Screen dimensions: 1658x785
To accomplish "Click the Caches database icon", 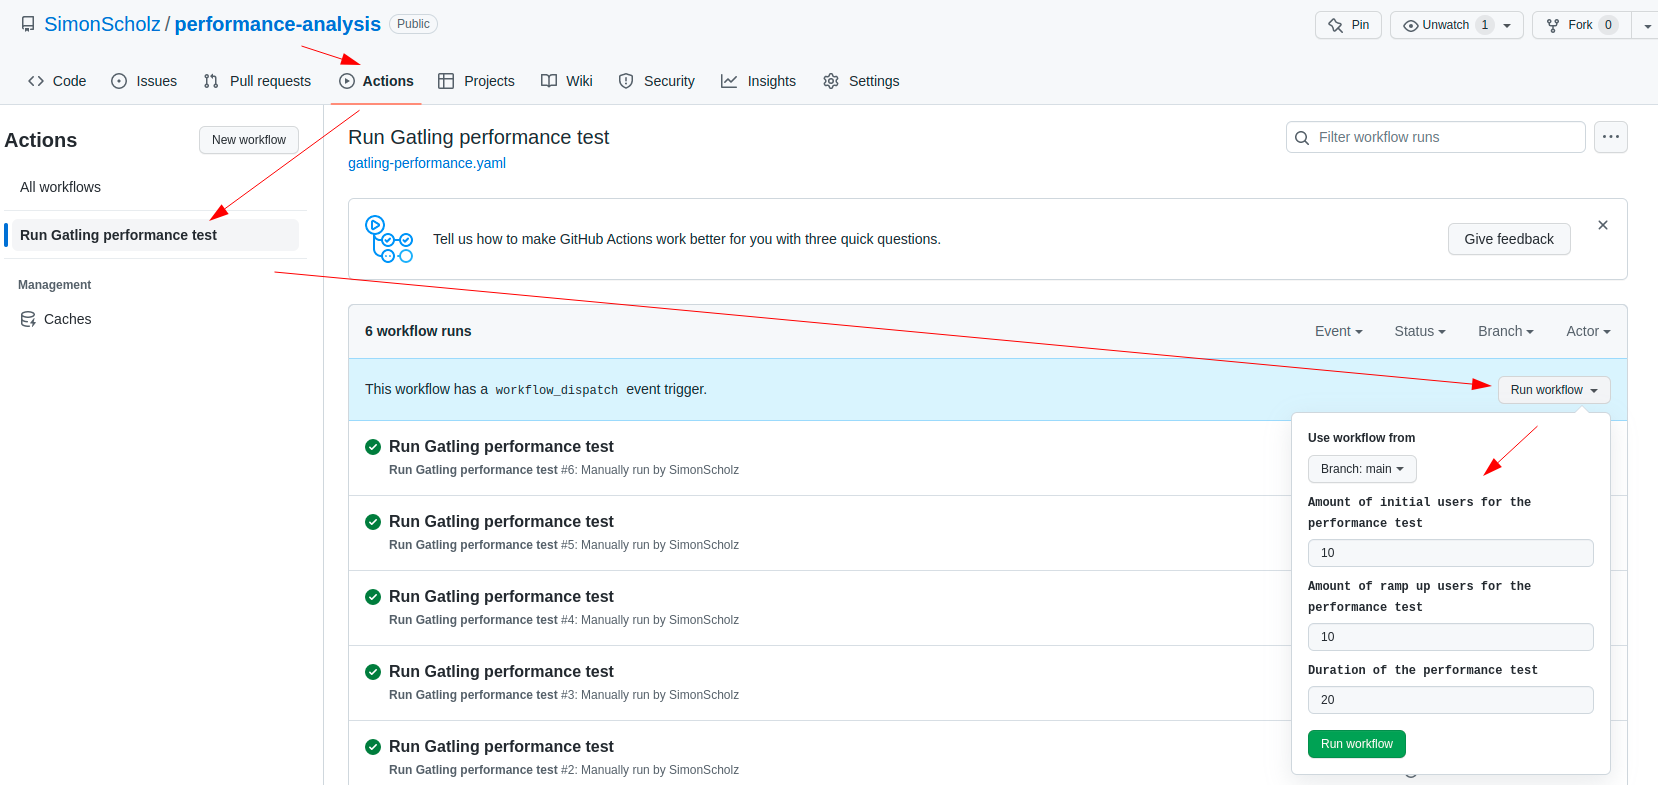I will click(28, 319).
